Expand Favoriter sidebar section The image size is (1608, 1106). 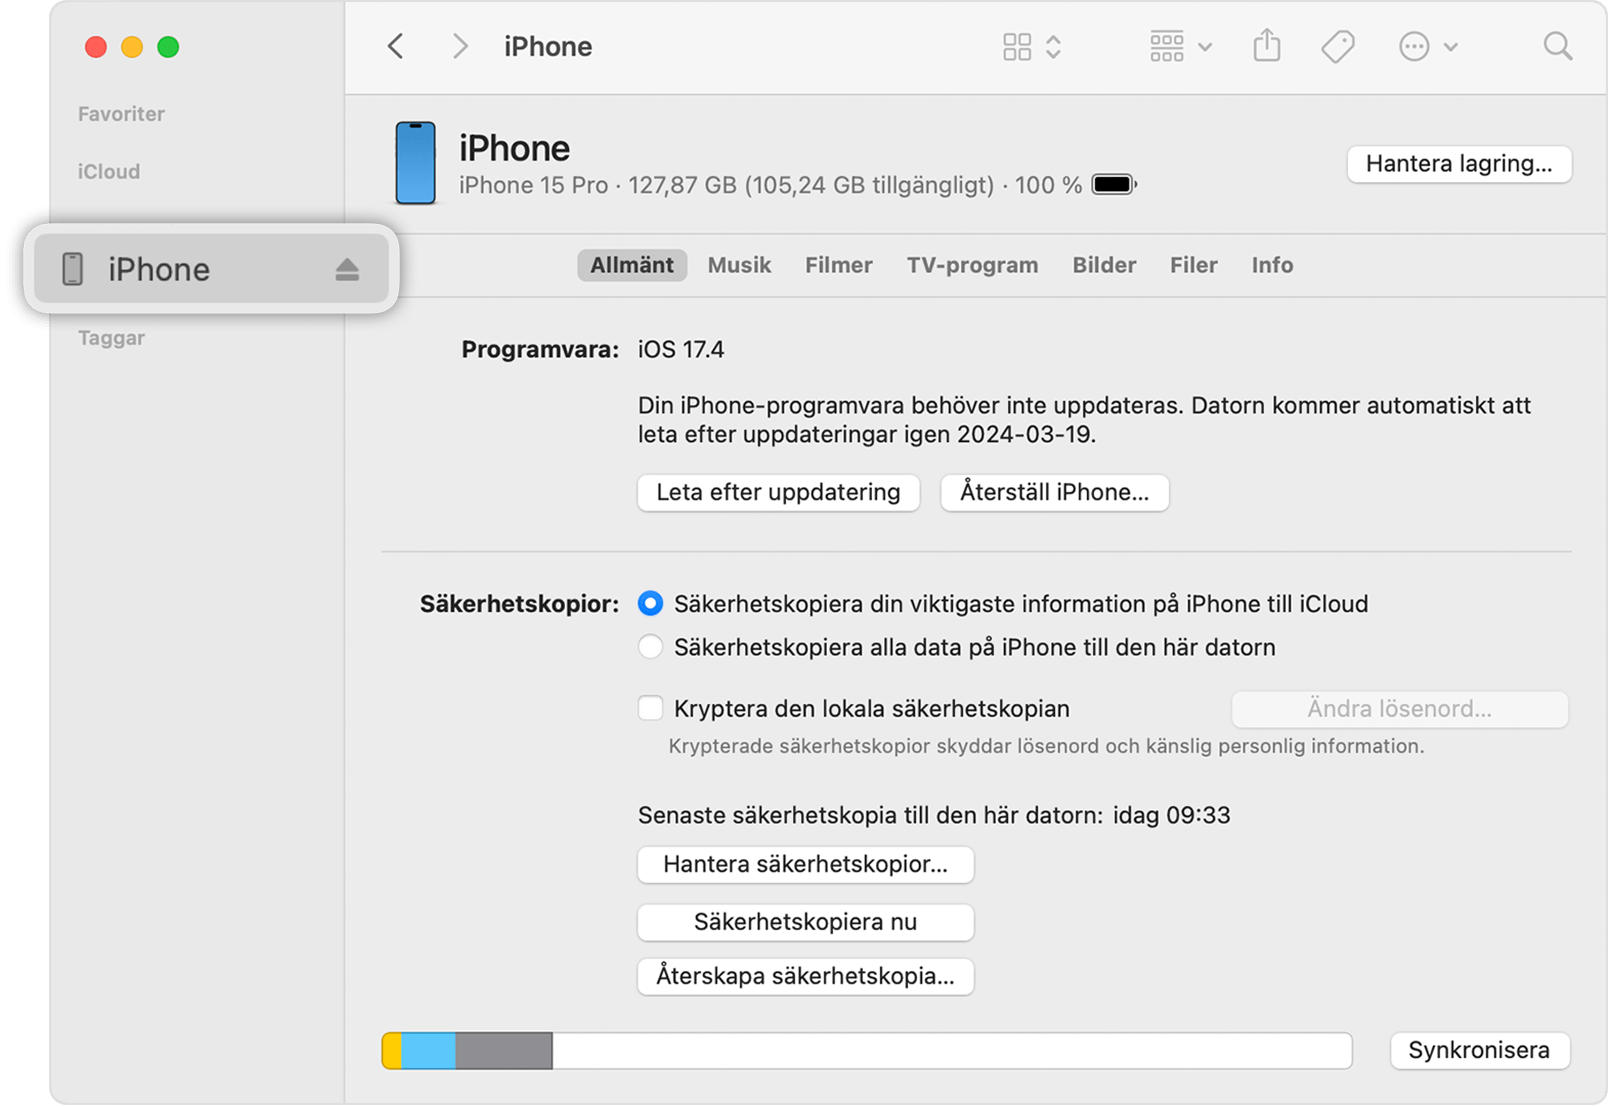pyautogui.click(x=121, y=114)
